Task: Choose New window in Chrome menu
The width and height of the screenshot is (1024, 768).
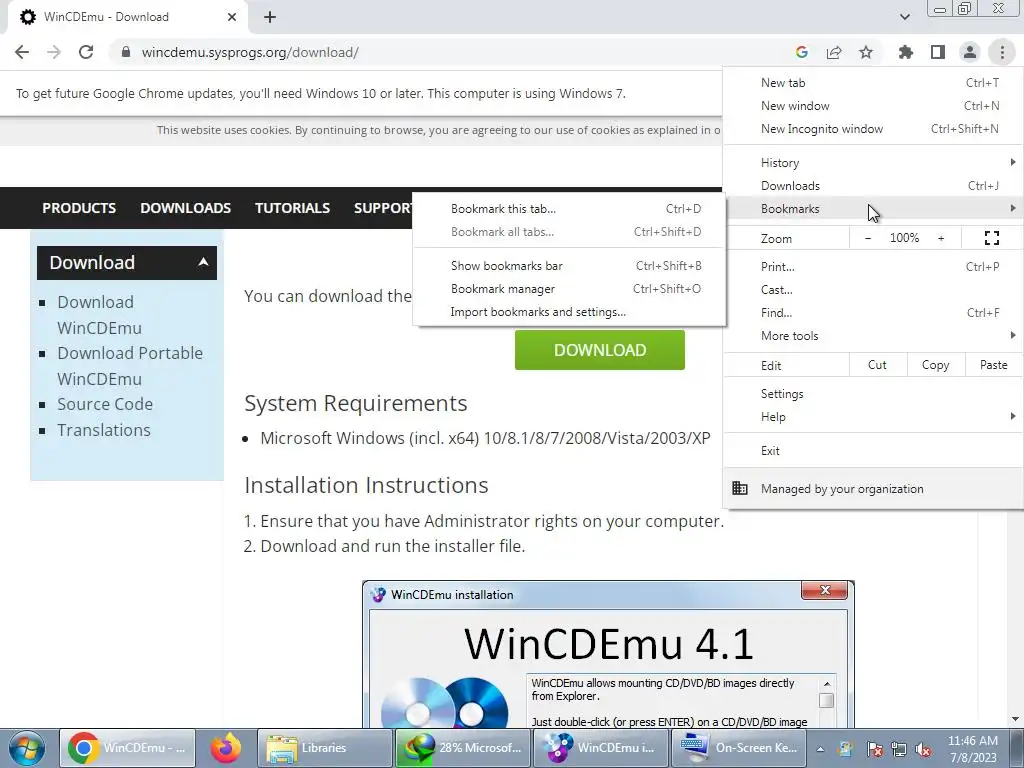Action: [873, 106]
